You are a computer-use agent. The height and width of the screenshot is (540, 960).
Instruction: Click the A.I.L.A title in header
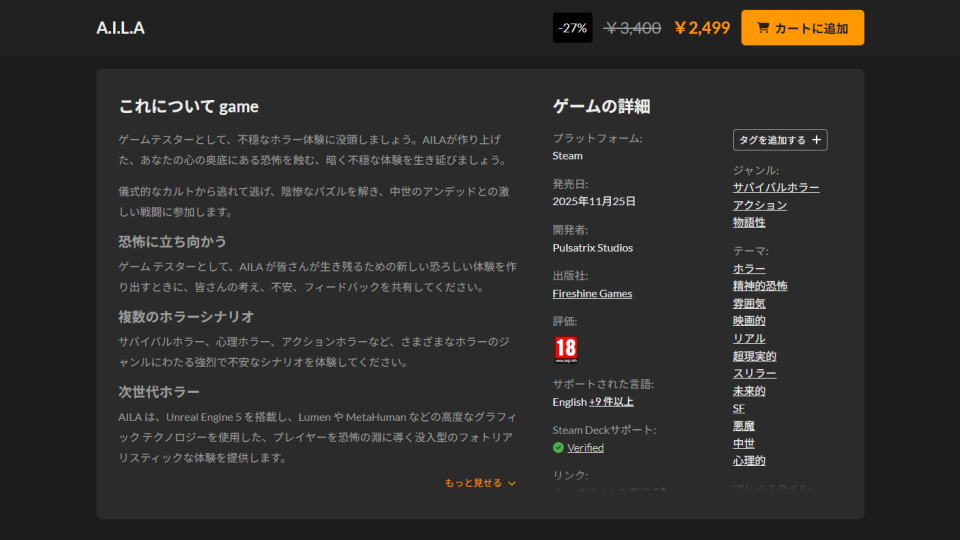(121, 28)
